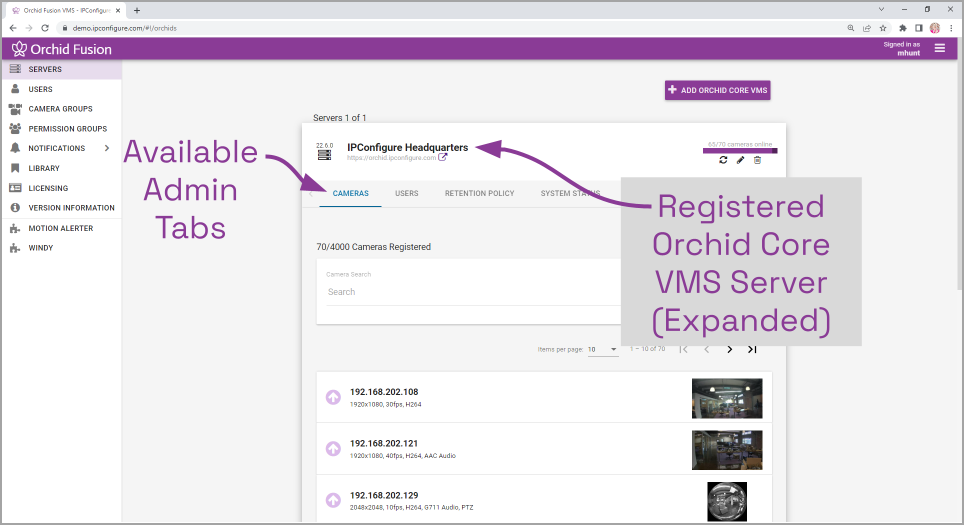964x525 pixels.
Task: Click the IPConfigure Headquarters server name
Action: click(x=408, y=148)
